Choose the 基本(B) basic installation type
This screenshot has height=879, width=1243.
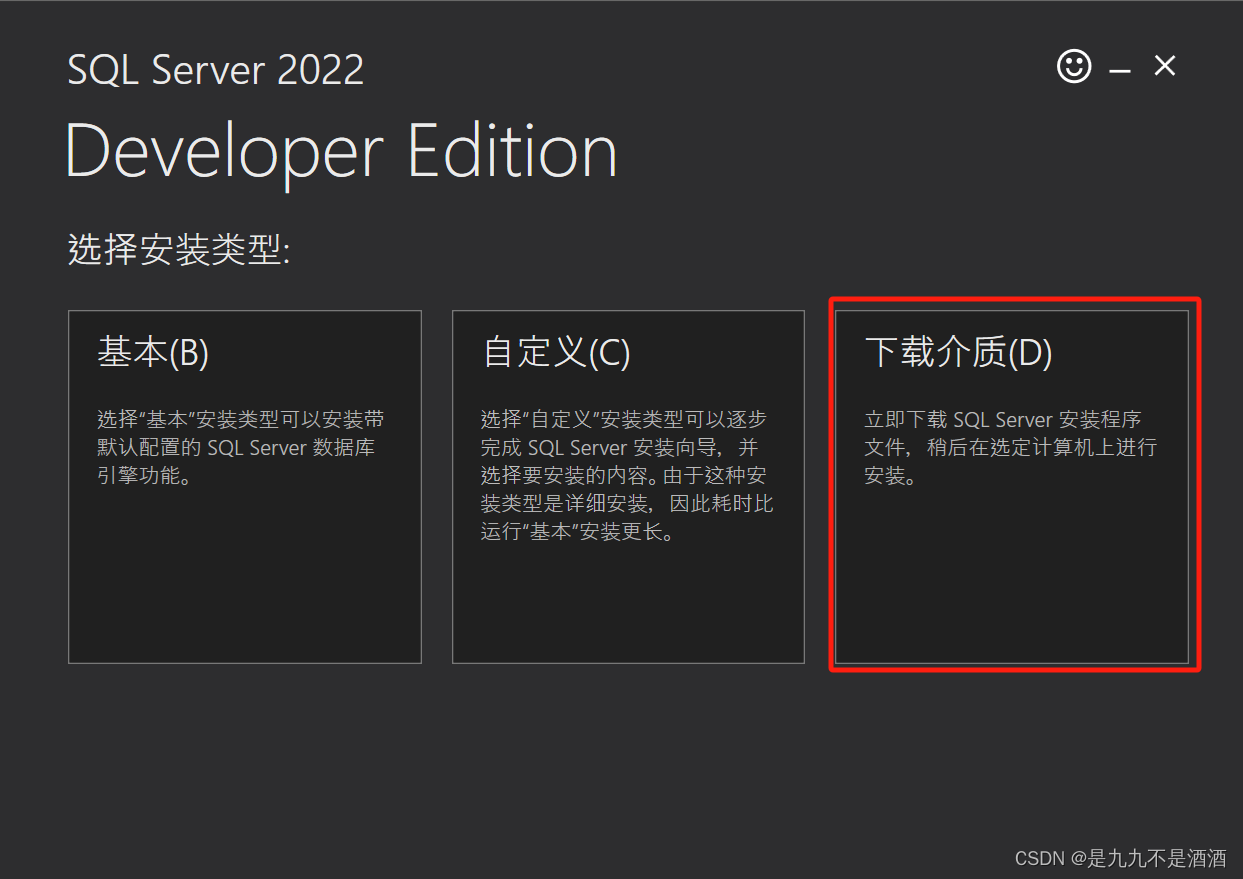tap(245, 487)
